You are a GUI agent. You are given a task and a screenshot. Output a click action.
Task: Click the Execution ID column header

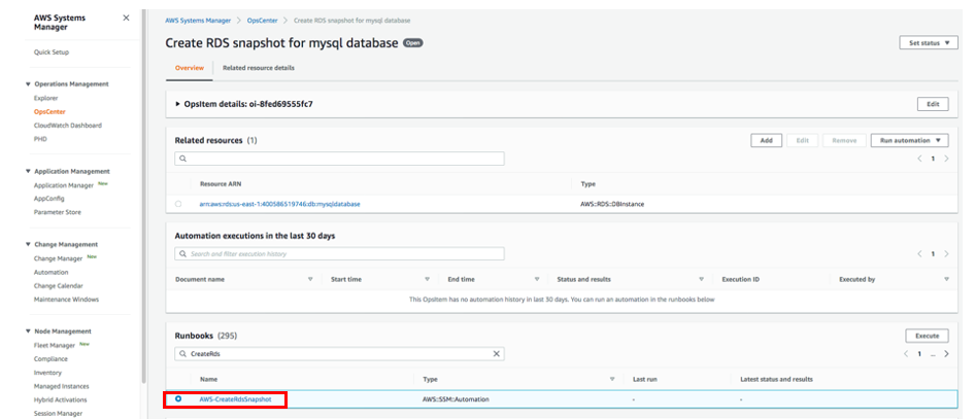[740, 279]
